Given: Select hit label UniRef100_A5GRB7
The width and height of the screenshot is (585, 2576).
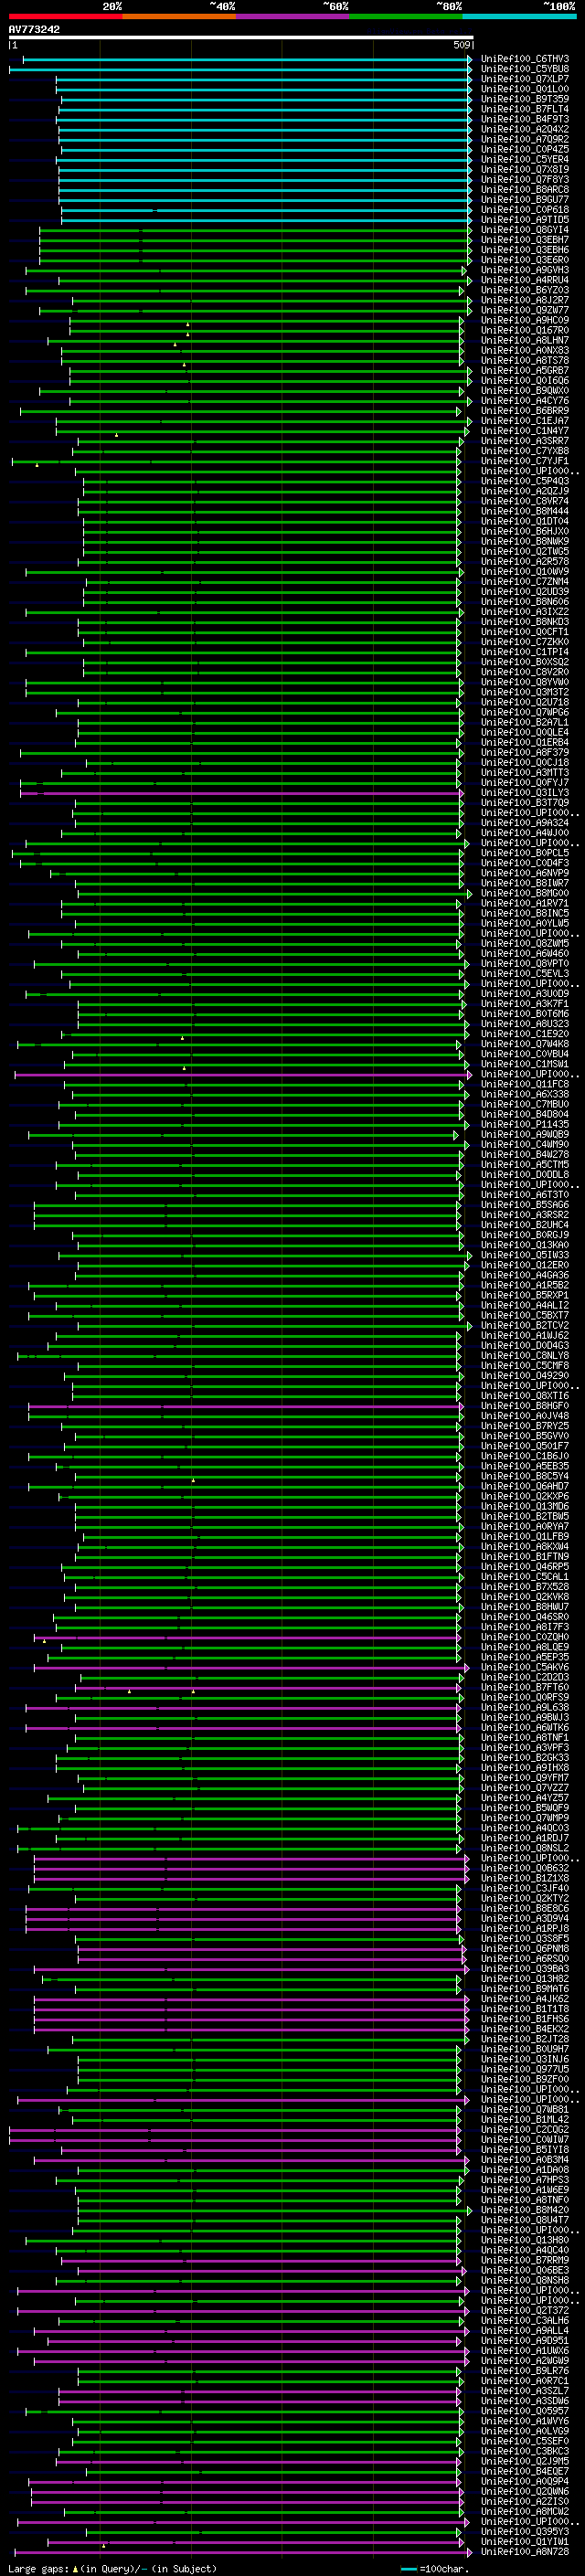Looking at the screenshot, I should pos(525,371).
